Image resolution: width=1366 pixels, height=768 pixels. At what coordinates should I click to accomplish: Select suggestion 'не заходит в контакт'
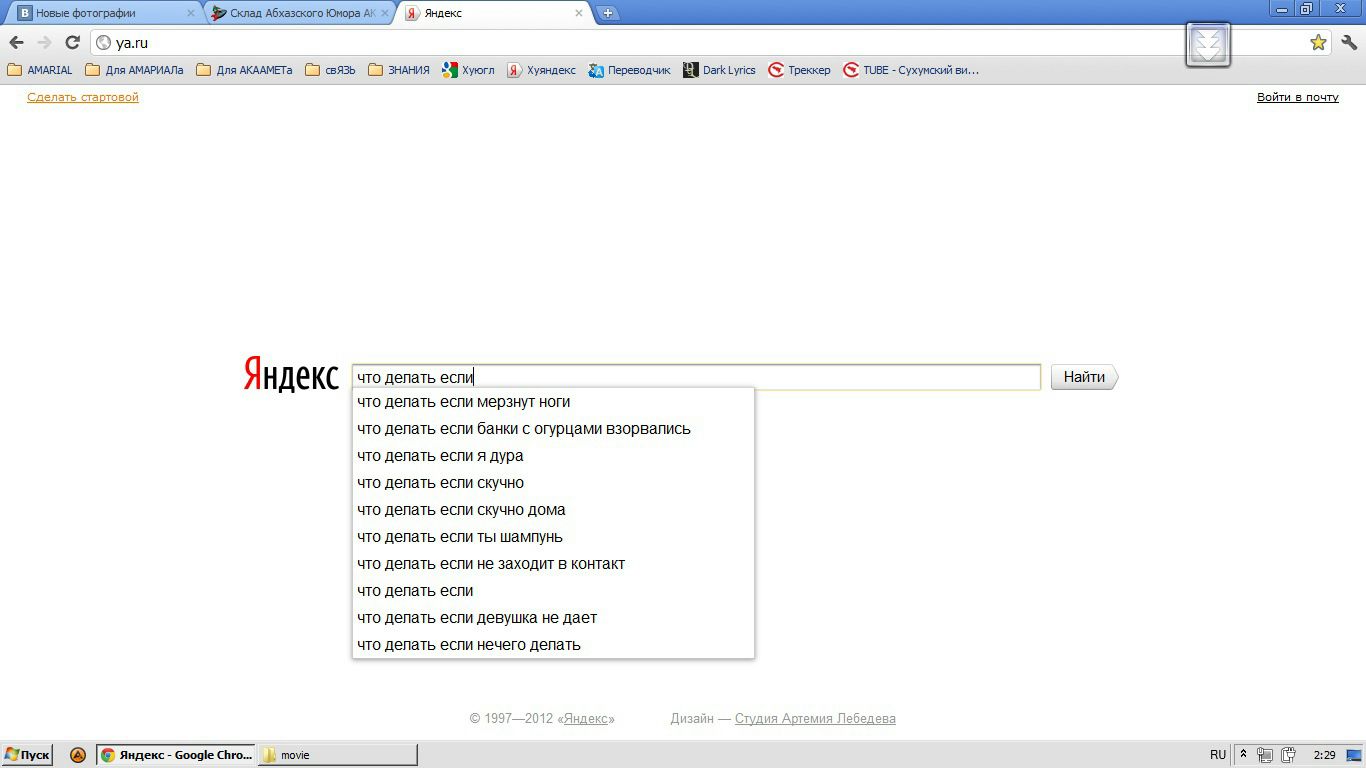(553, 564)
